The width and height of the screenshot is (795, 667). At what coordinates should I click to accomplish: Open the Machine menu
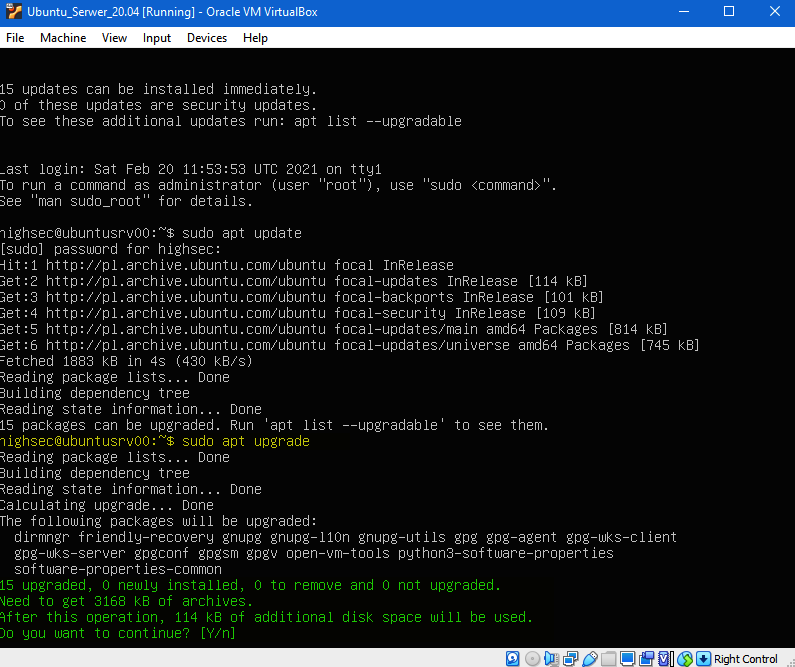point(63,38)
